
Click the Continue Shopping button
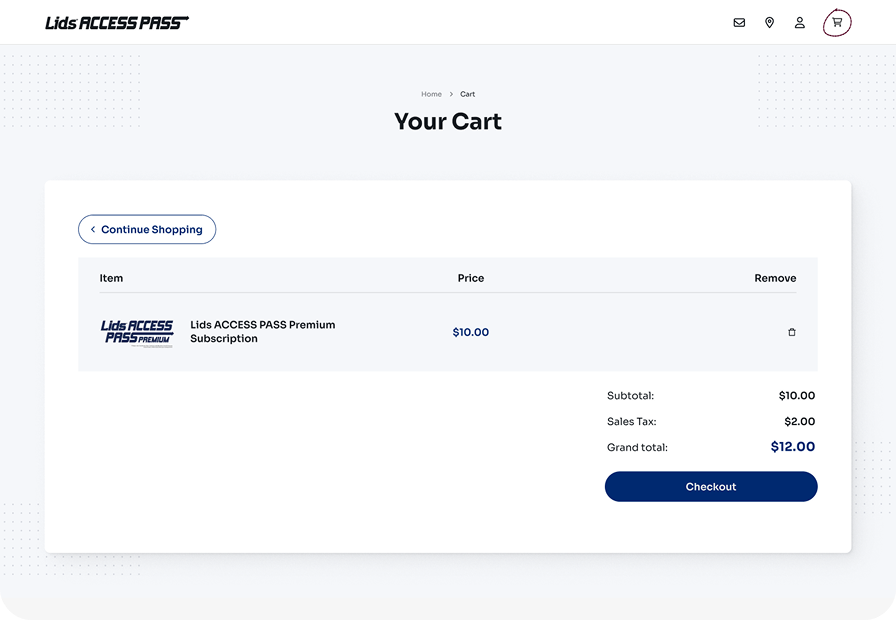(x=147, y=230)
